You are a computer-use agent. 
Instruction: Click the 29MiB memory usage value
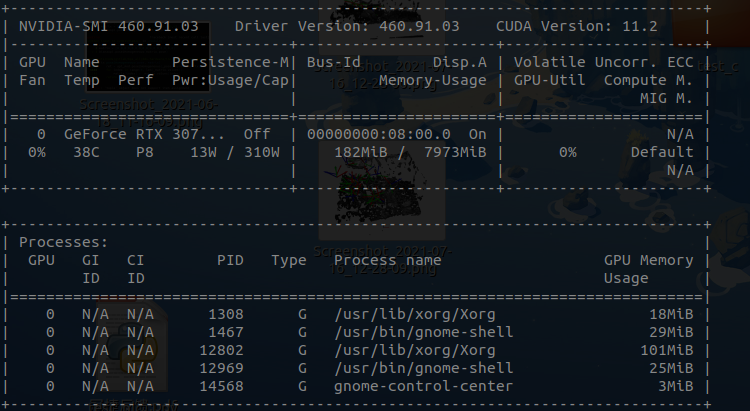click(x=671, y=333)
